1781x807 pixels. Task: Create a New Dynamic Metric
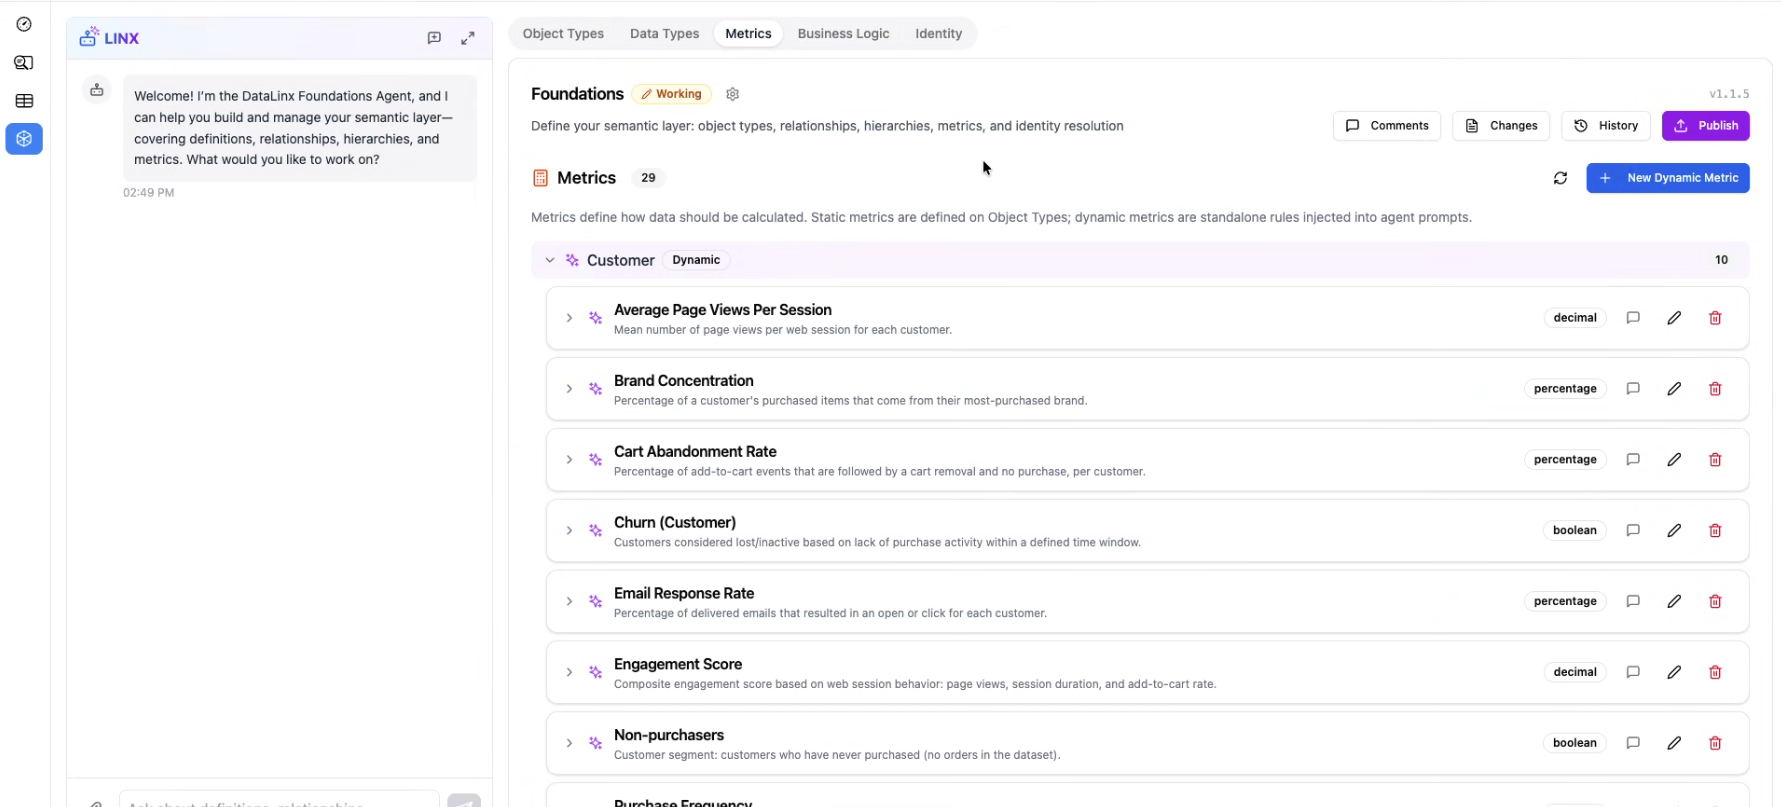1667,178
